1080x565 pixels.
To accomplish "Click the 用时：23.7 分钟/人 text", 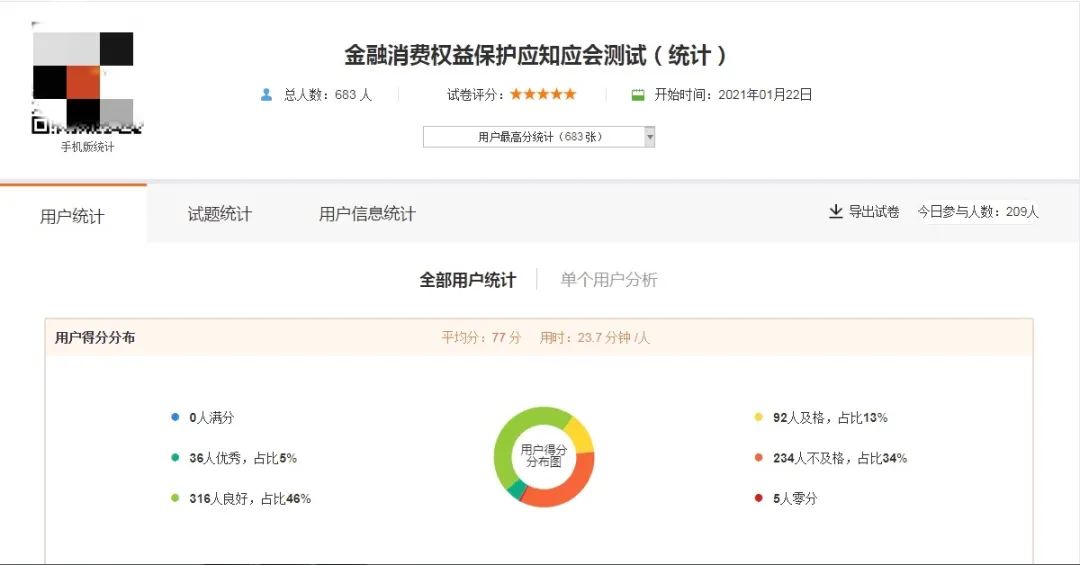I will (594, 338).
